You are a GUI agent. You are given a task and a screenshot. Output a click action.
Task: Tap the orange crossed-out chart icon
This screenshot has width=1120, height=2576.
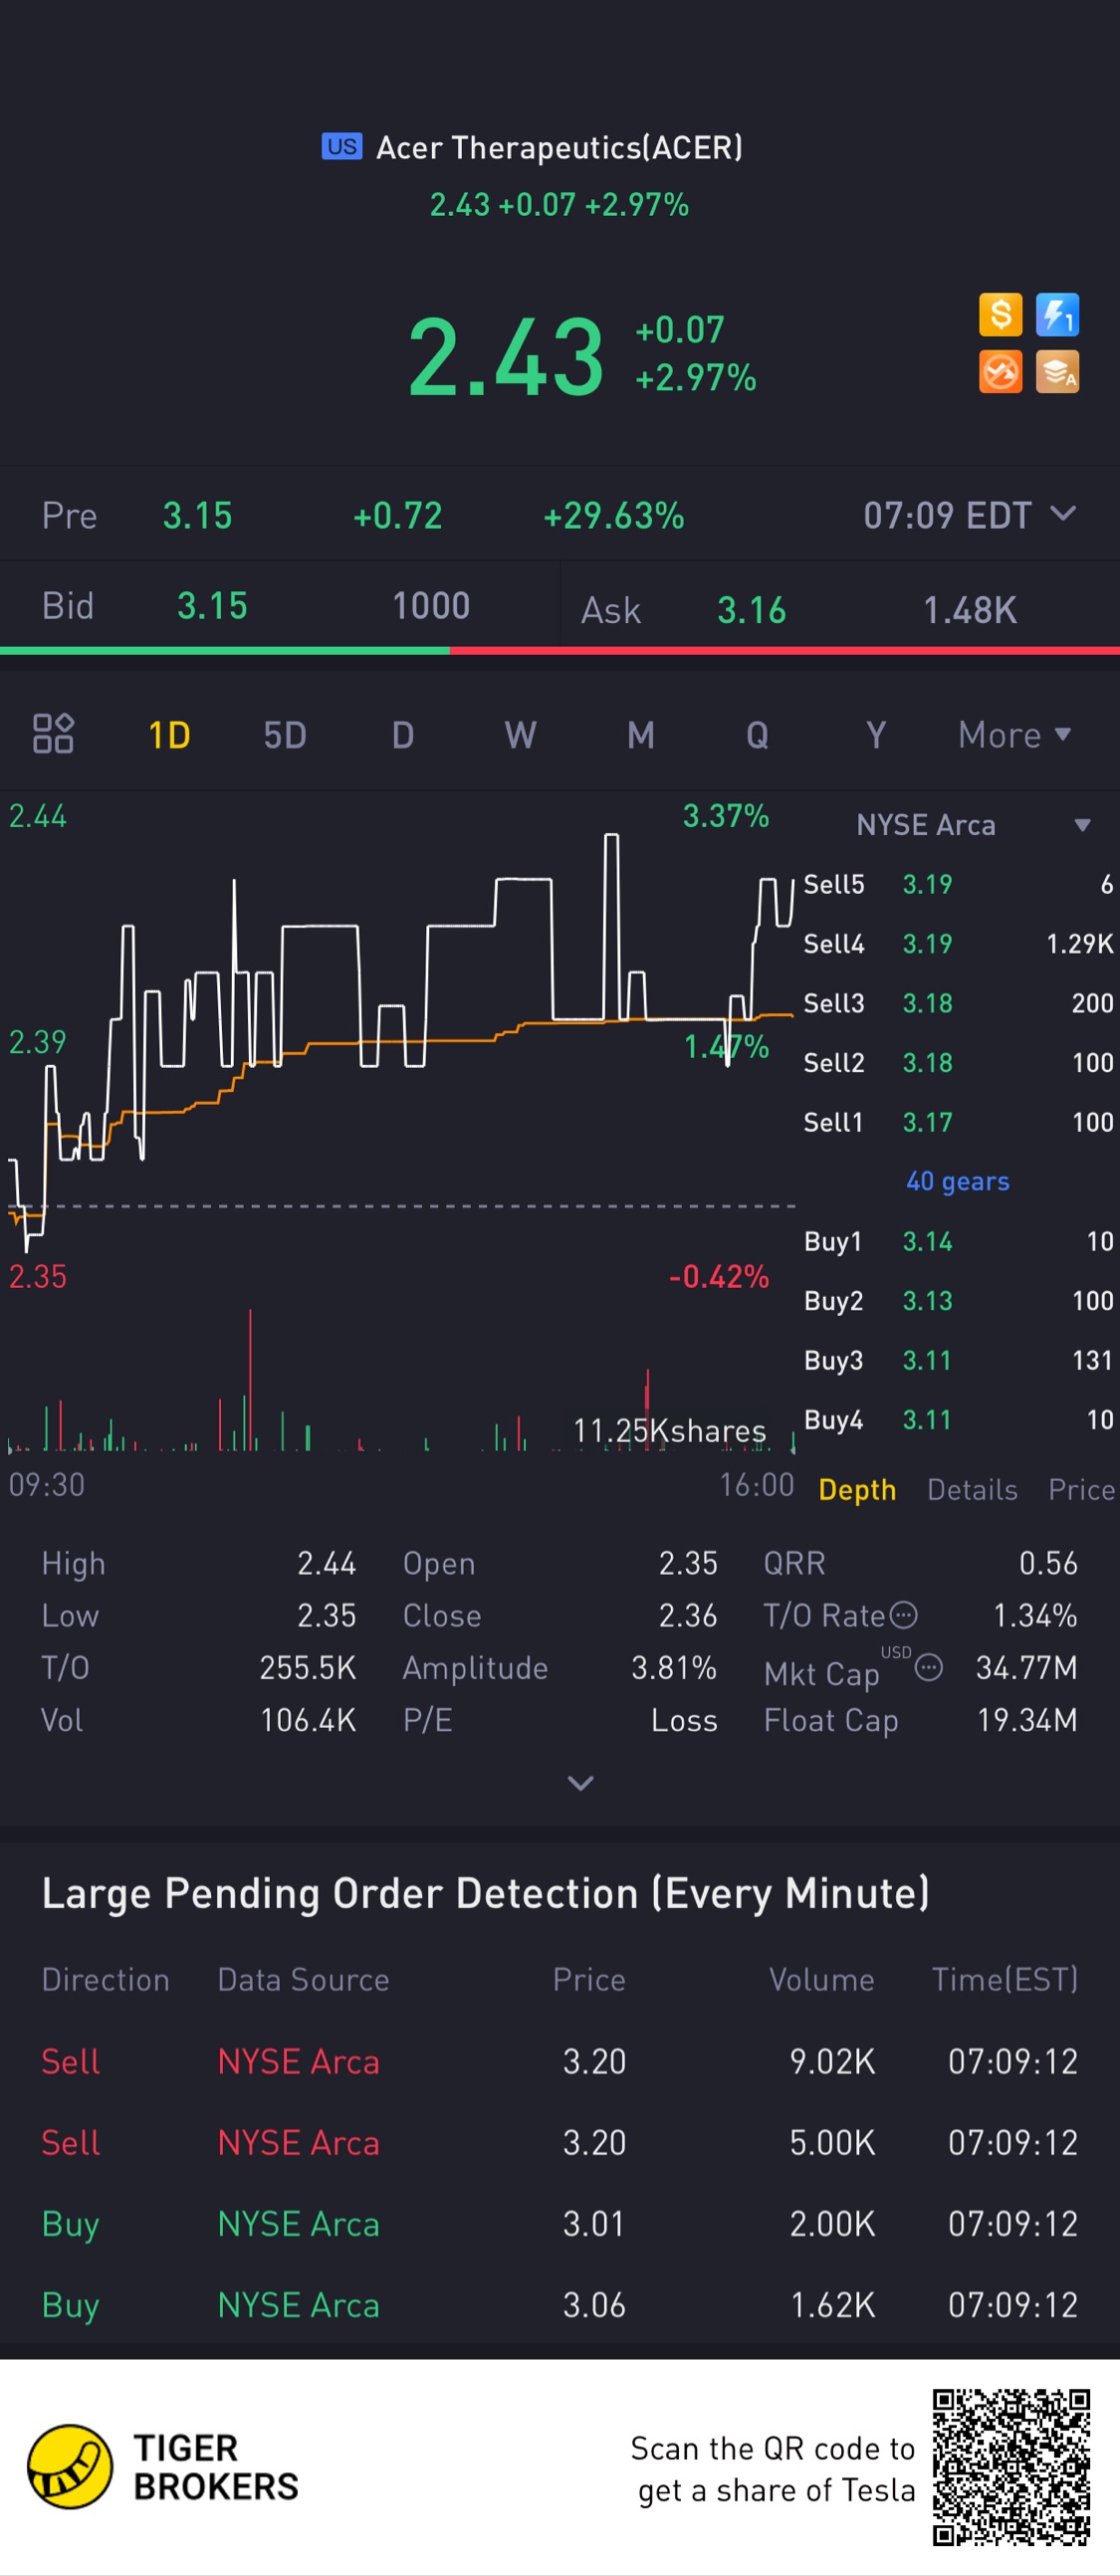(1000, 372)
